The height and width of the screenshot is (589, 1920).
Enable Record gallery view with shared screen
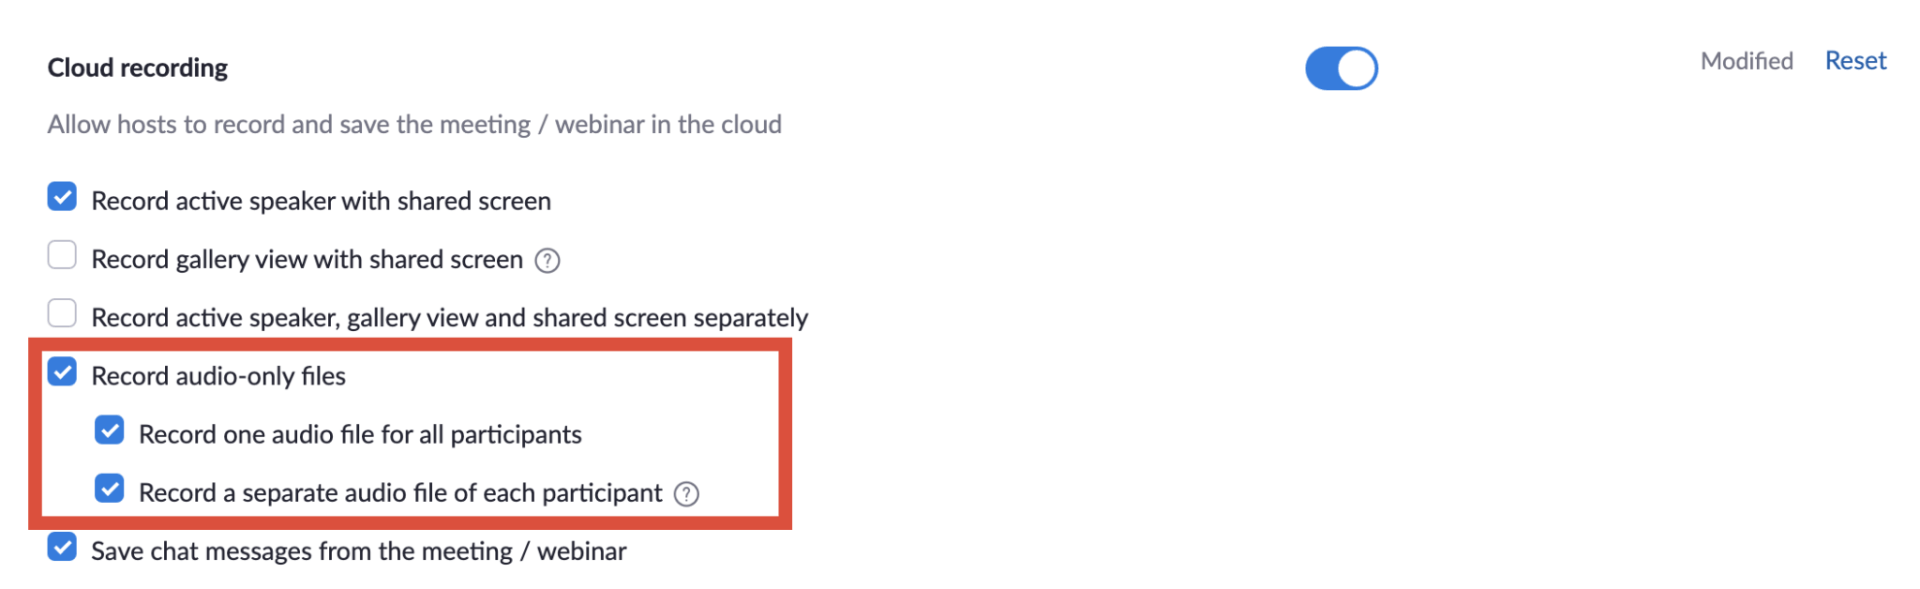62,255
